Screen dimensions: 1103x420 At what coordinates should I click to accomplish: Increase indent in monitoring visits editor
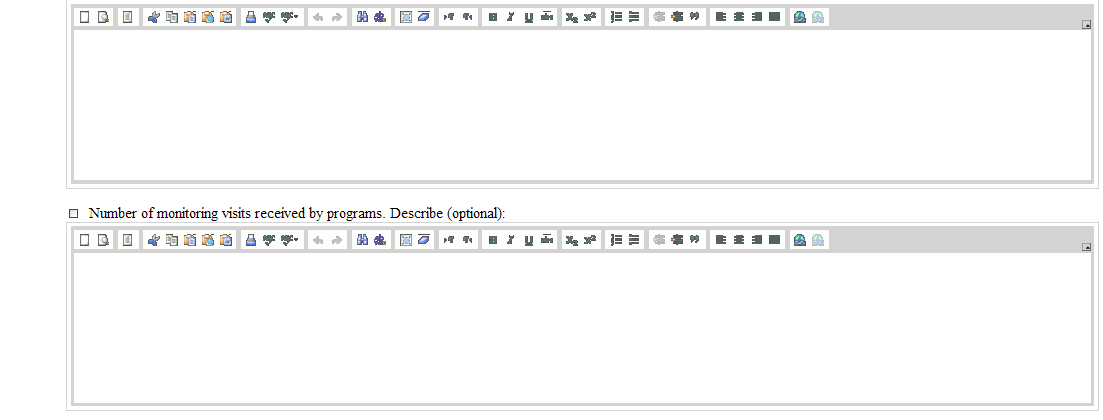[677, 240]
